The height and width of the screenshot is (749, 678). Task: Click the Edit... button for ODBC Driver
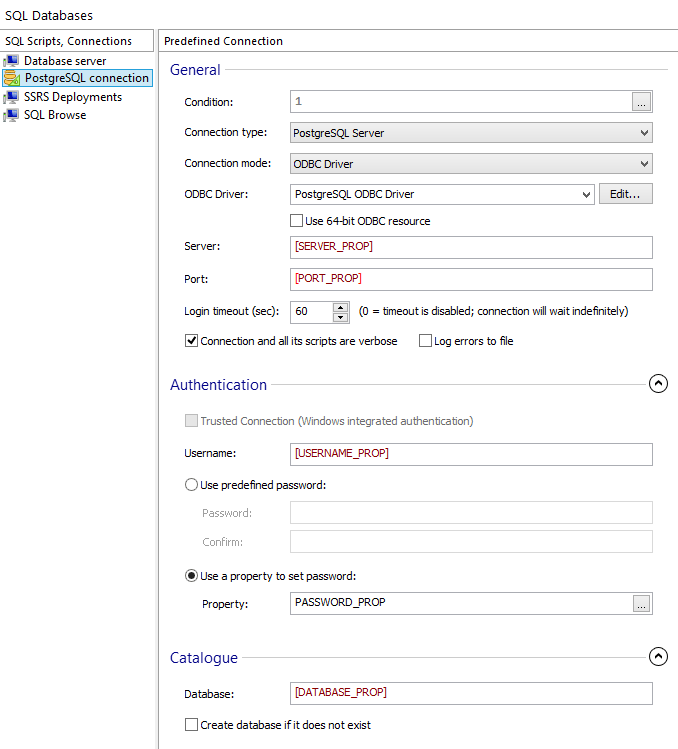625,194
